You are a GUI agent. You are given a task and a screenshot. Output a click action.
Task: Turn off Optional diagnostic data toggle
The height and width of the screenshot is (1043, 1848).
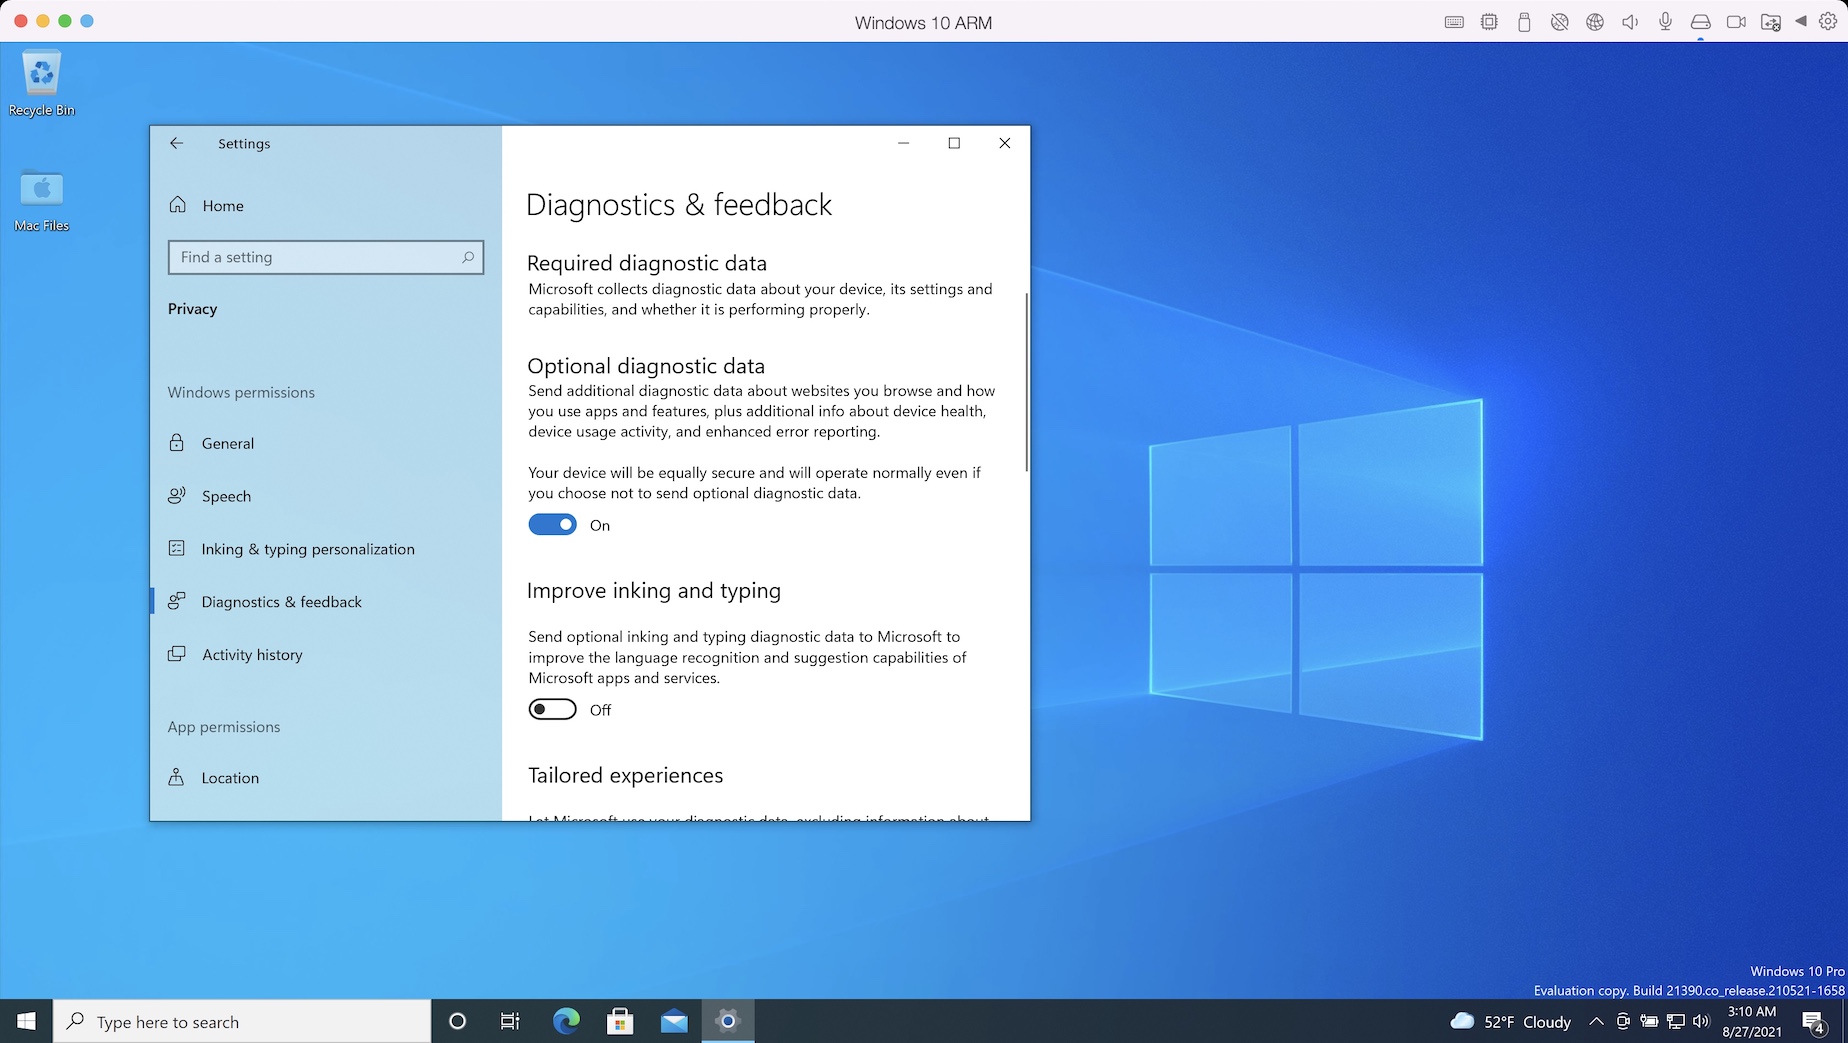[x=552, y=525]
